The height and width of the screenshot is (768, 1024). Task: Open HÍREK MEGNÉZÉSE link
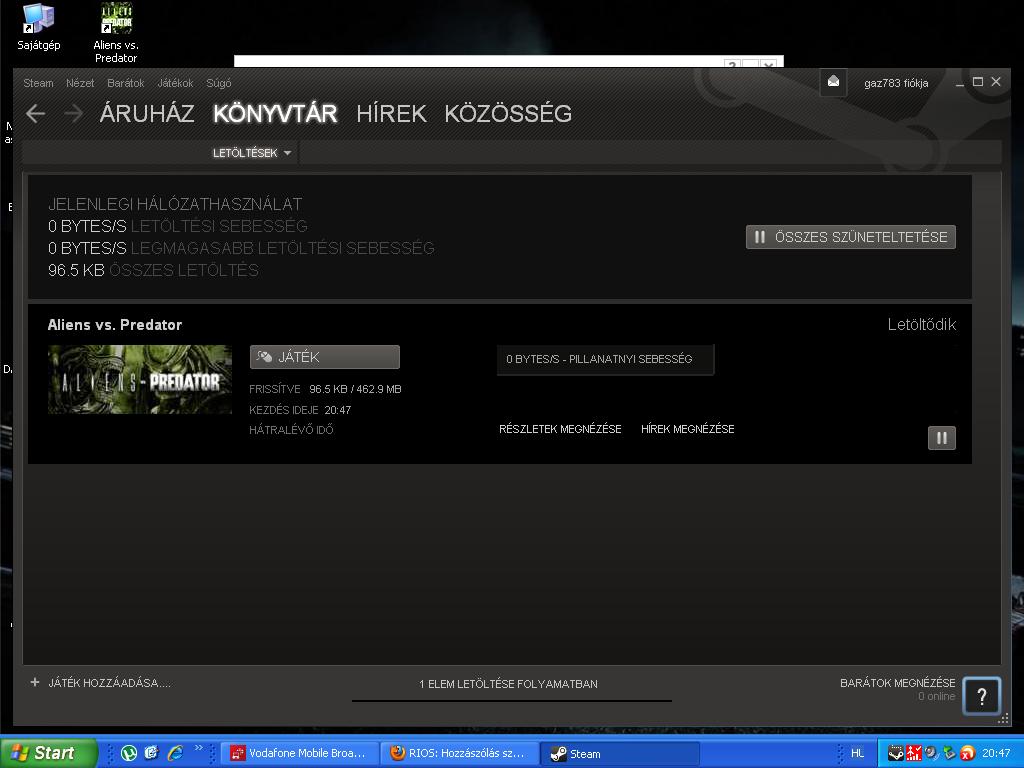tap(688, 429)
